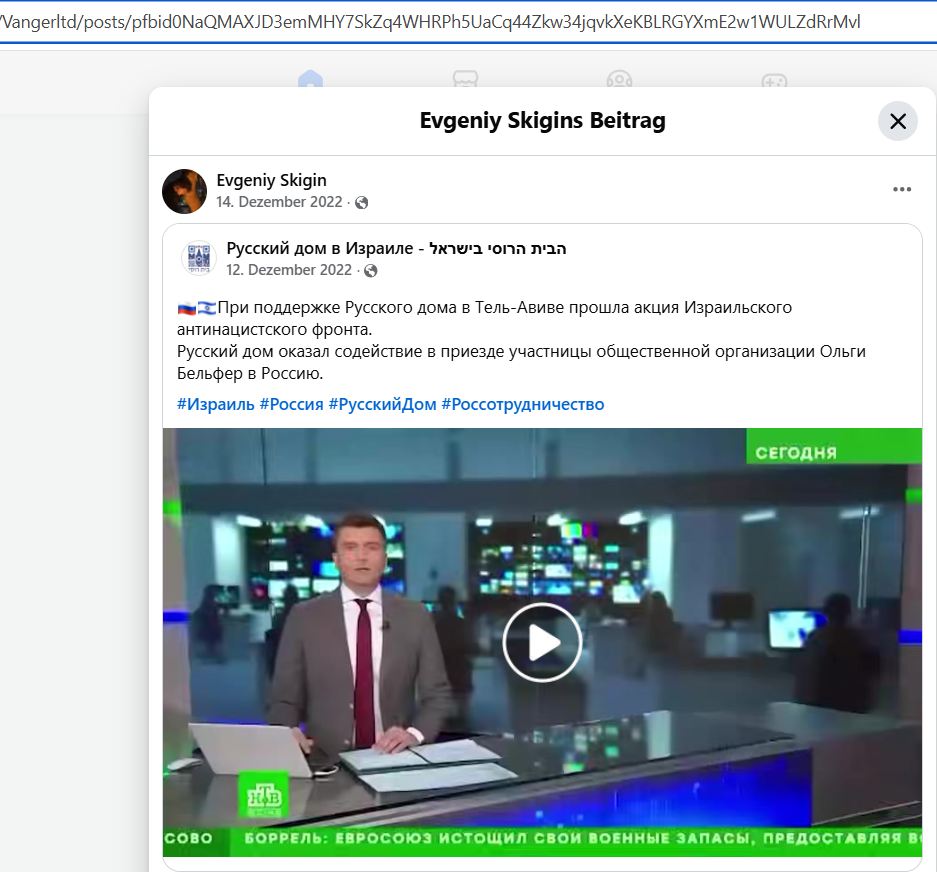Click the 14. Dezember 2022 timestamp
The width and height of the screenshot is (937, 872).
click(279, 202)
